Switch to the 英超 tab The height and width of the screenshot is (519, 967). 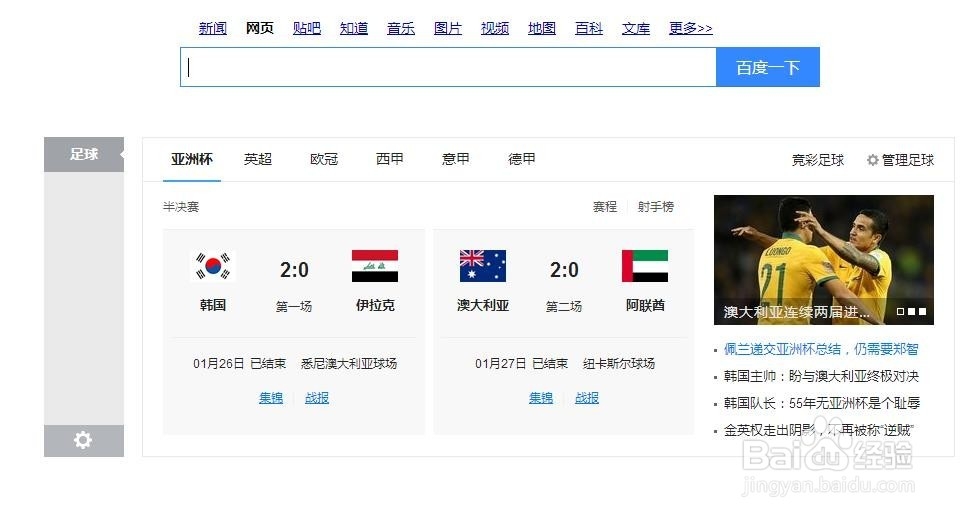(258, 159)
